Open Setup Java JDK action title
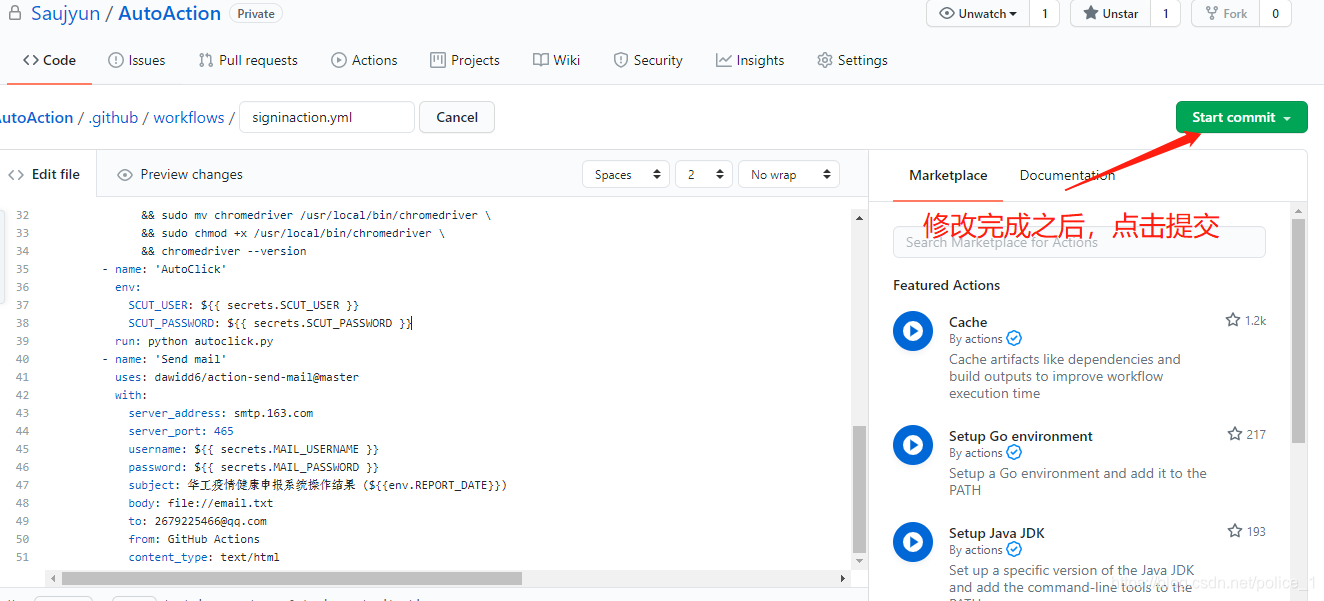The width and height of the screenshot is (1324, 601). click(997, 533)
